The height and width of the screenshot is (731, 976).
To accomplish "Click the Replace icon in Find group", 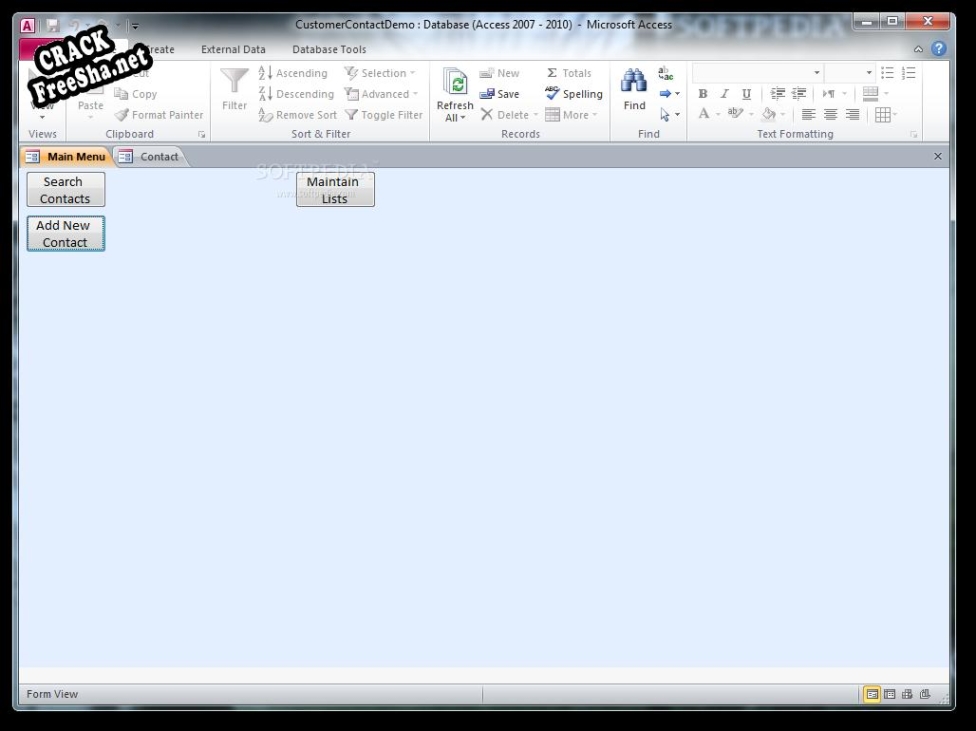I will (665, 73).
